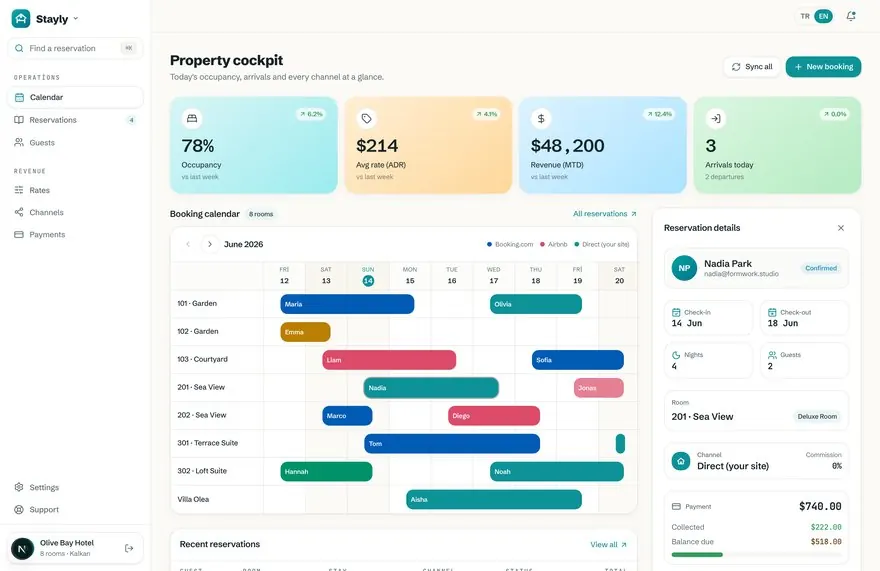Open Settings from the sidebar
880x571 pixels.
pyautogui.click(x=75, y=487)
